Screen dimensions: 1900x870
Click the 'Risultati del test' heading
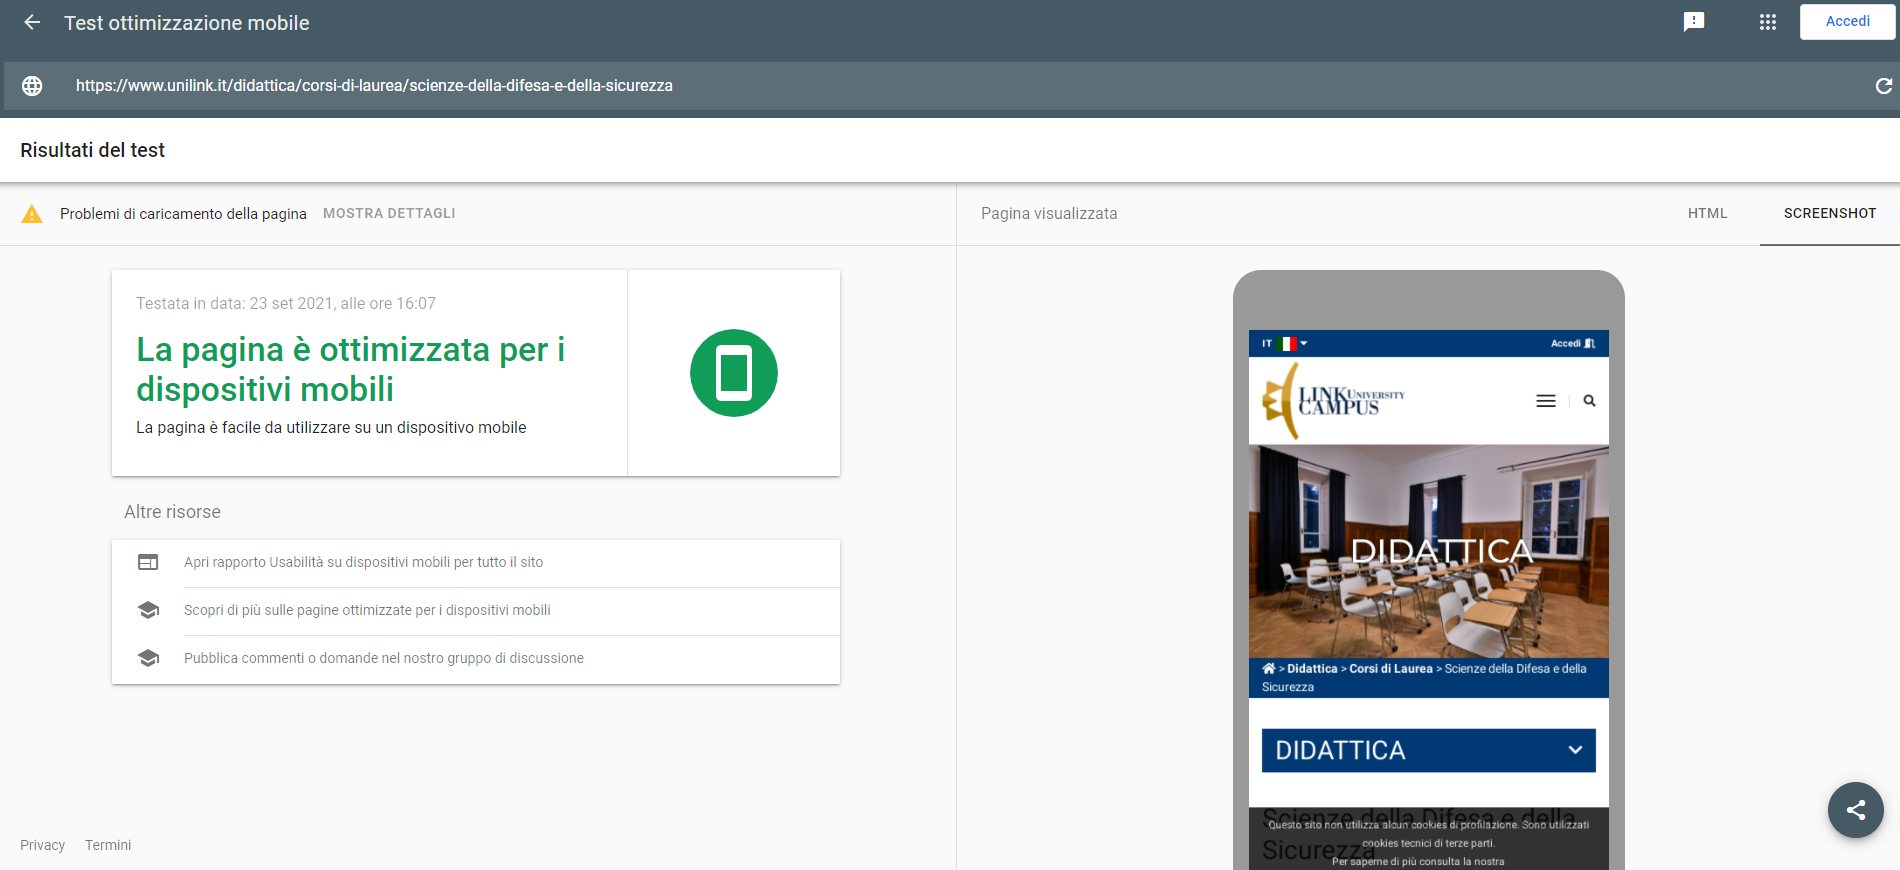point(92,150)
